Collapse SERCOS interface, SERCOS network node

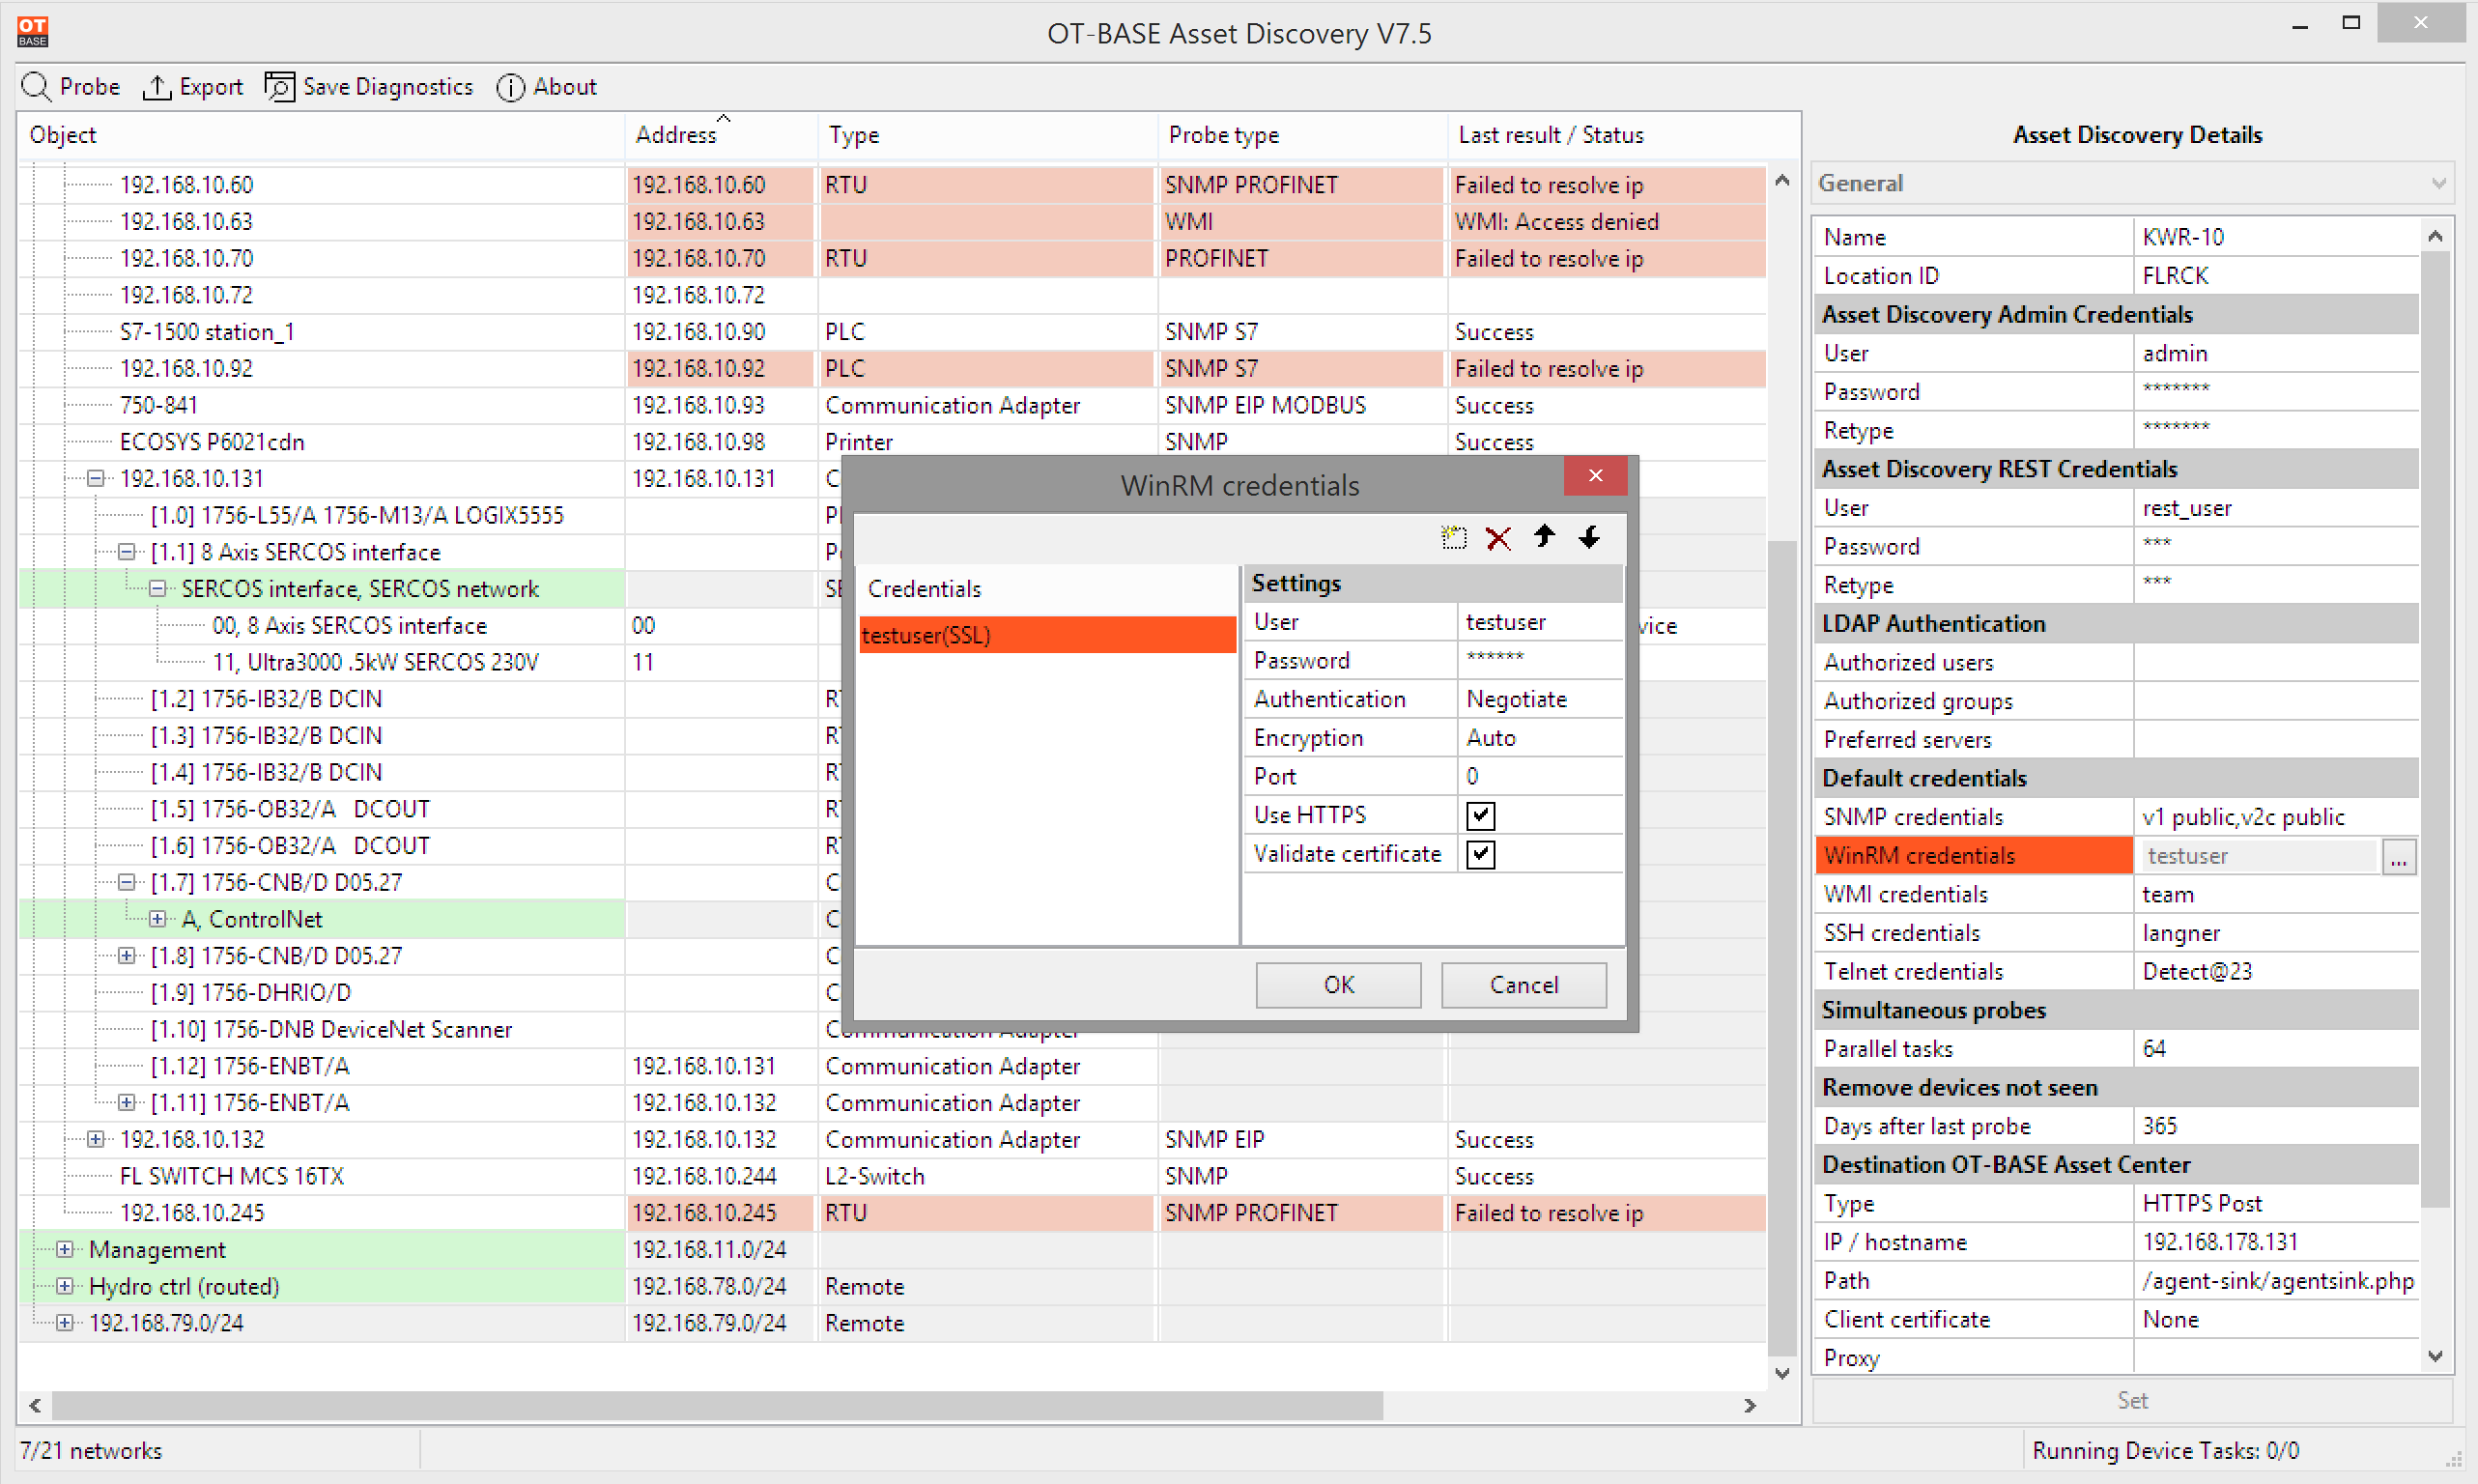pyautogui.click(x=158, y=588)
